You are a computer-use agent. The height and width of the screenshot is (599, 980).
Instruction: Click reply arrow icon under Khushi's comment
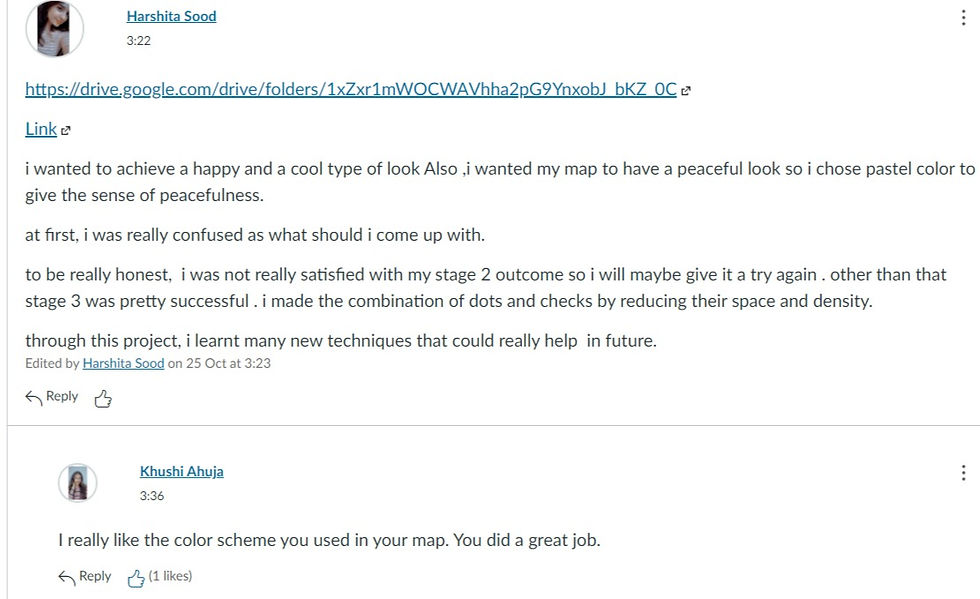click(x=67, y=577)
